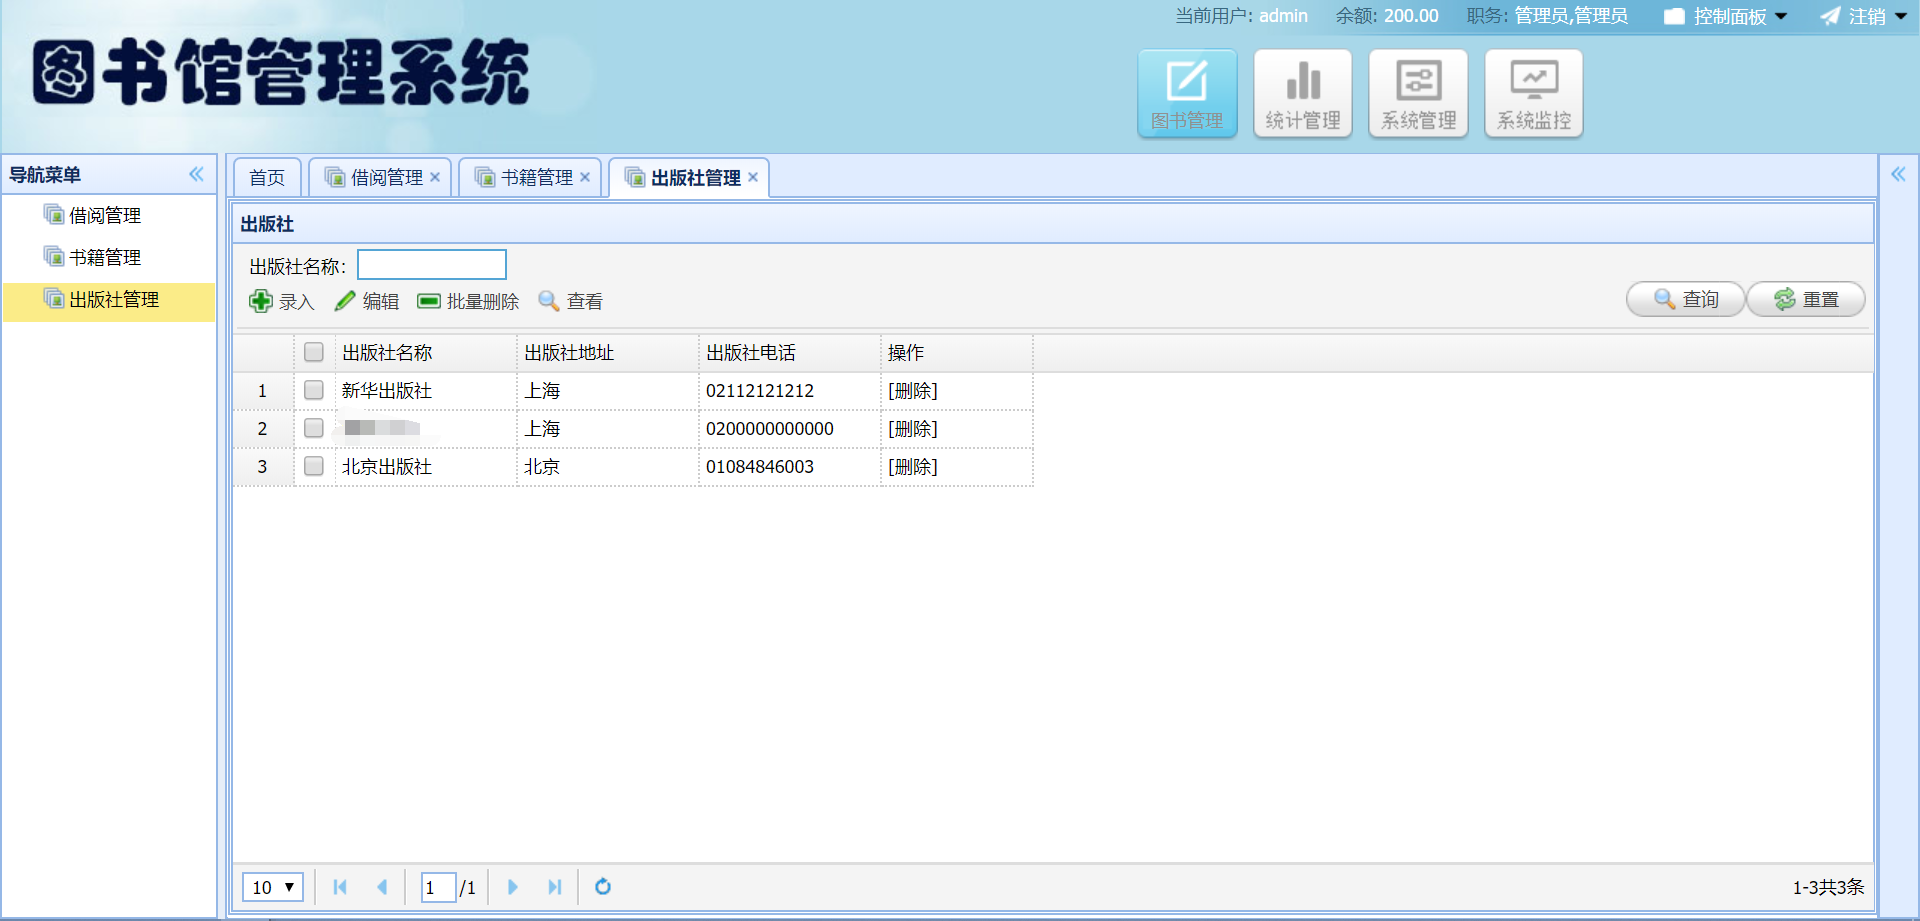Close the 书籍管理 tab
The width and height of the screenshot is (1920, 921).
coord(585,177)
